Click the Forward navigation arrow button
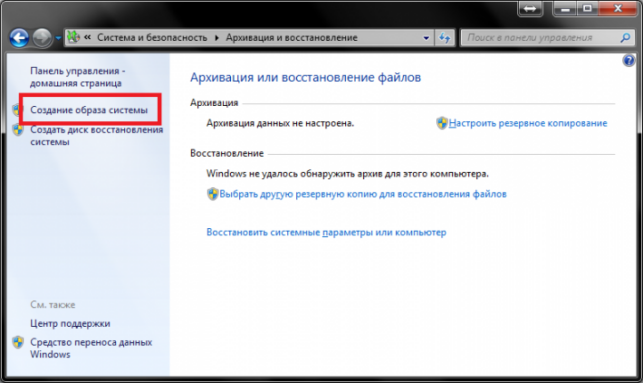 click(x=42, y=38)
